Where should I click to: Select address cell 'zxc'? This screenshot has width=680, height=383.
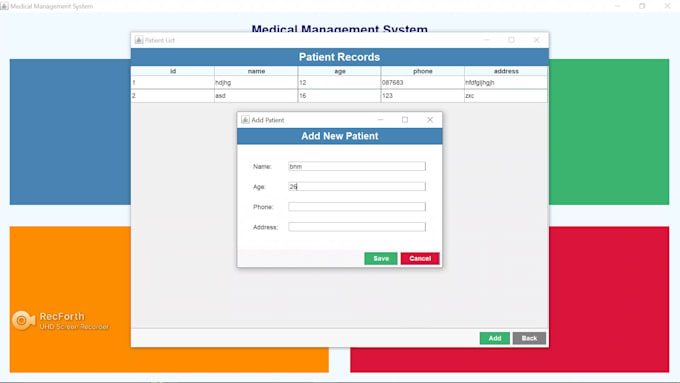click(x=506, y=96)
